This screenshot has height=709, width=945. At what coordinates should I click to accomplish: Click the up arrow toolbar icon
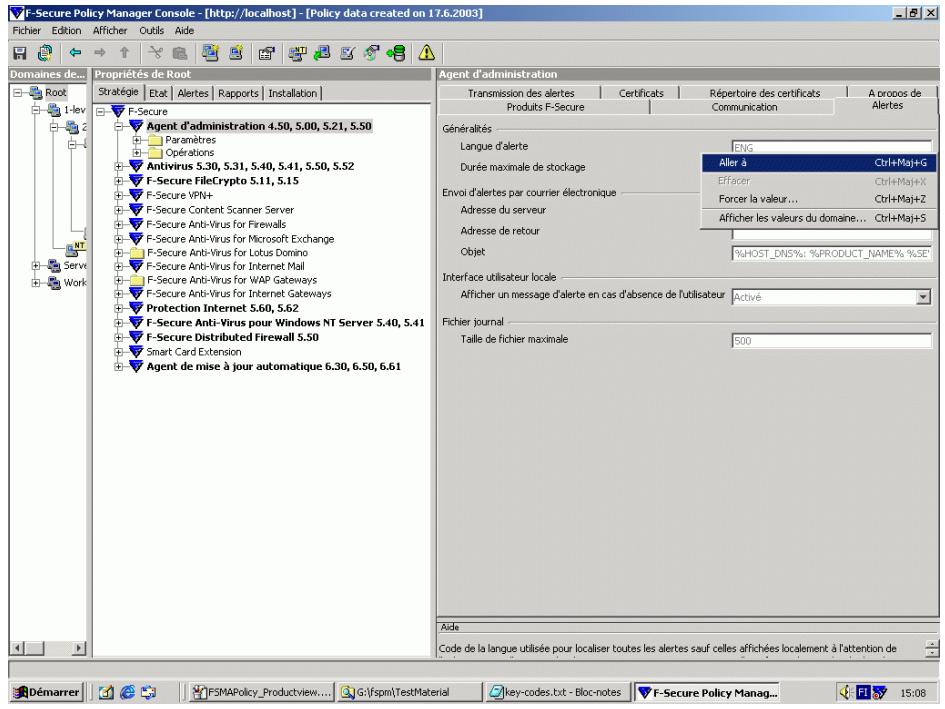pyautogui.click(x=124, y=52)
